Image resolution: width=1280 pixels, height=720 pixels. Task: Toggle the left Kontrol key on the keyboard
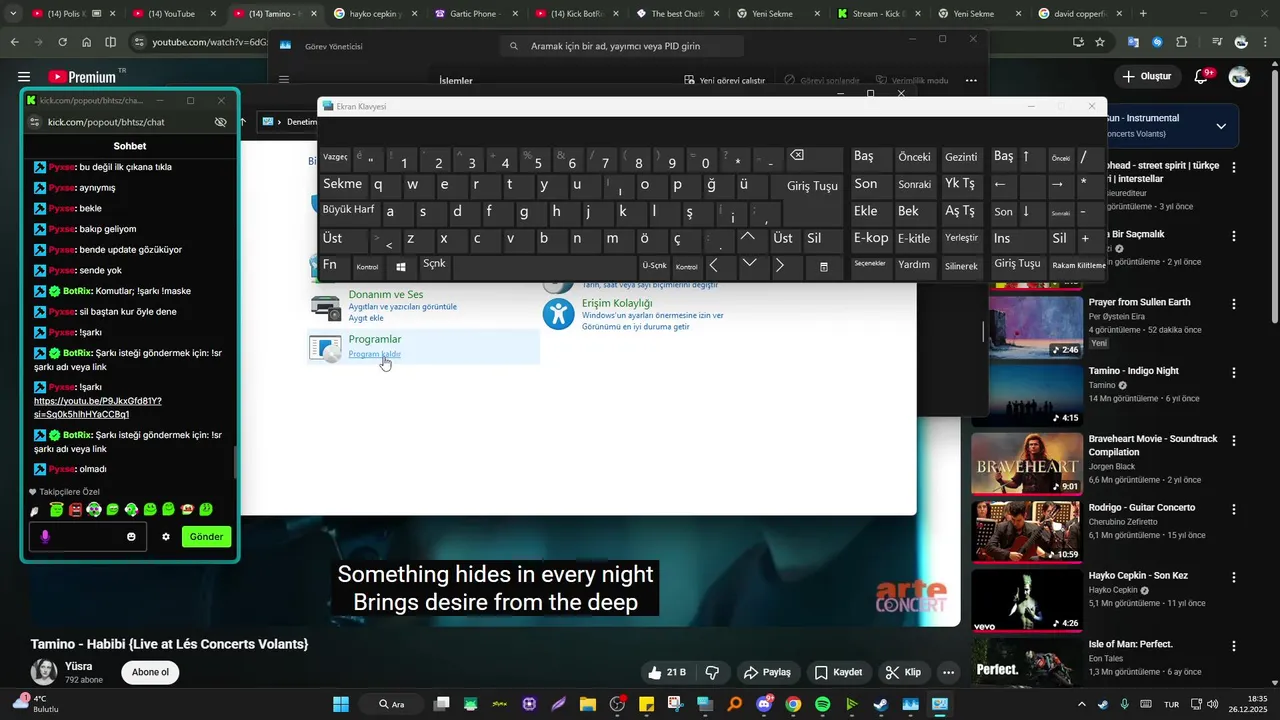point(367,267)
